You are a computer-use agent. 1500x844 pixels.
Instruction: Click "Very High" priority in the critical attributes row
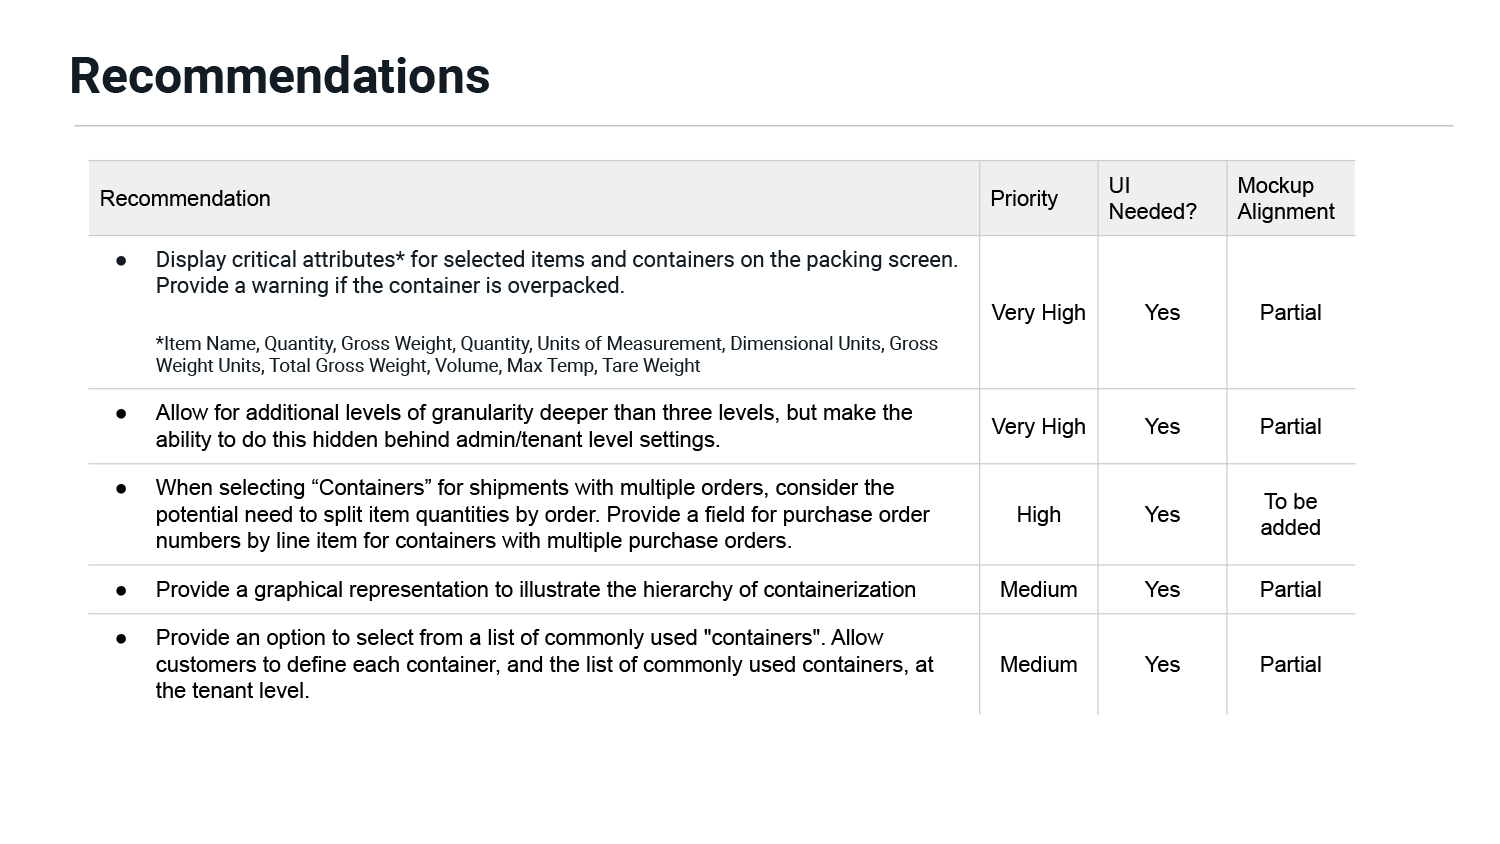point(1038,312)
